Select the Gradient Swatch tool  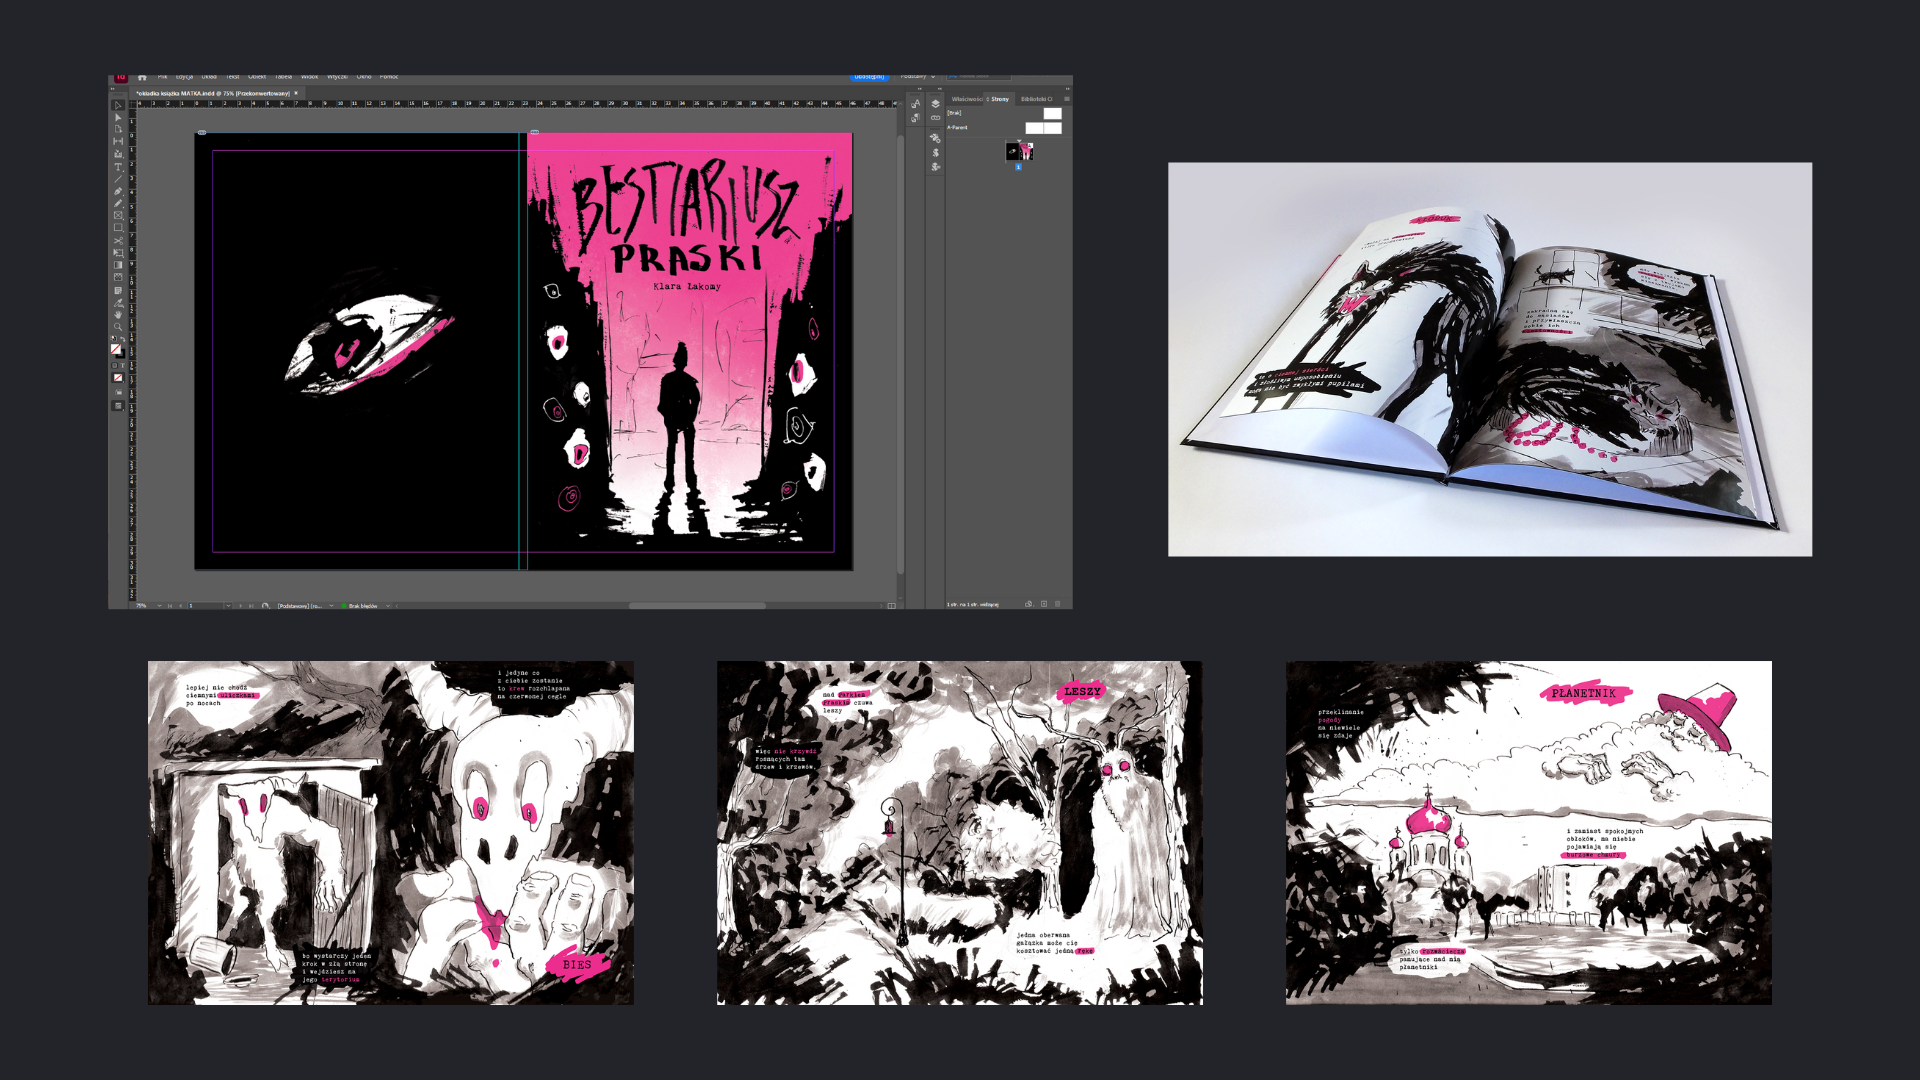coord(118,265)
